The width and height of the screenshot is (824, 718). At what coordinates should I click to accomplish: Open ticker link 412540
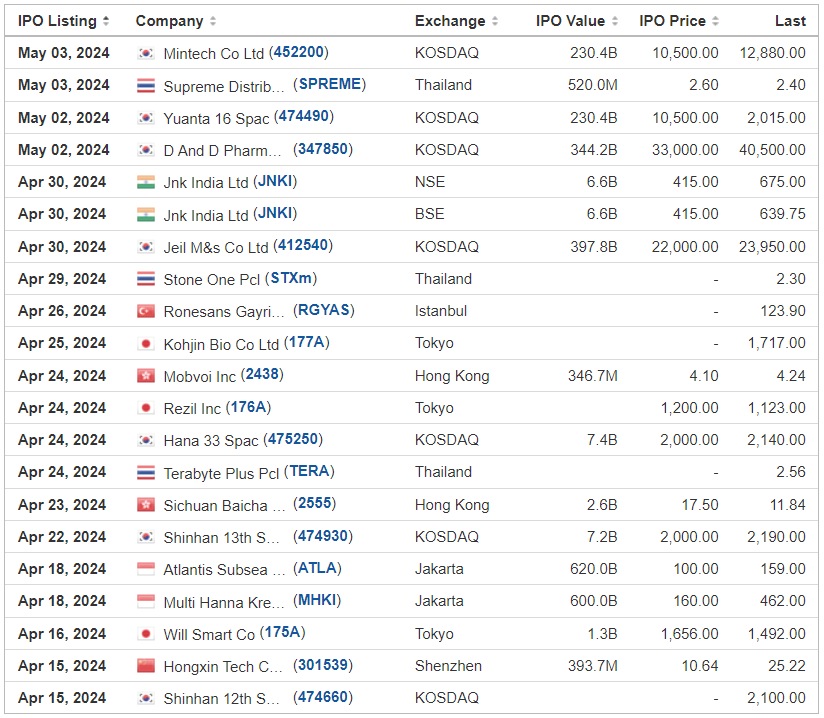(x=303, y=246)
